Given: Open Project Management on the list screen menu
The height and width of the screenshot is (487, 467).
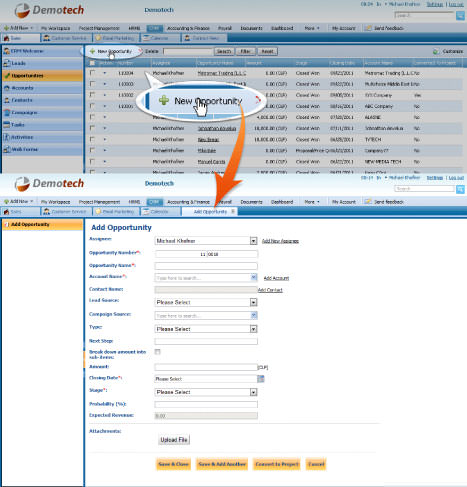Looking at the screenshot, I should pos(99,28).
